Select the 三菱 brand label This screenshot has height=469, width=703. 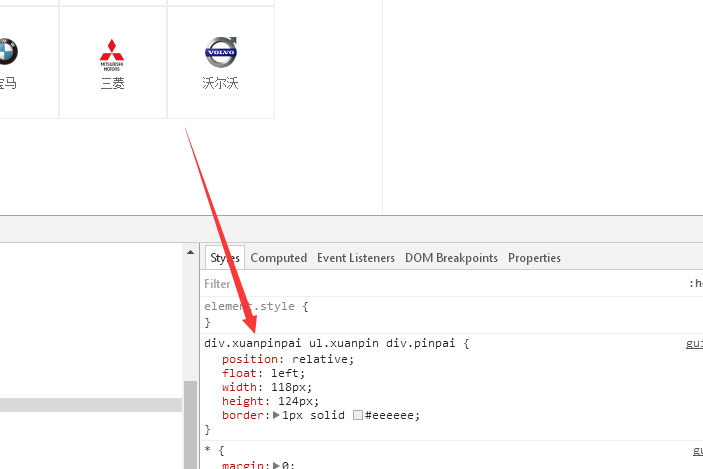112,83
